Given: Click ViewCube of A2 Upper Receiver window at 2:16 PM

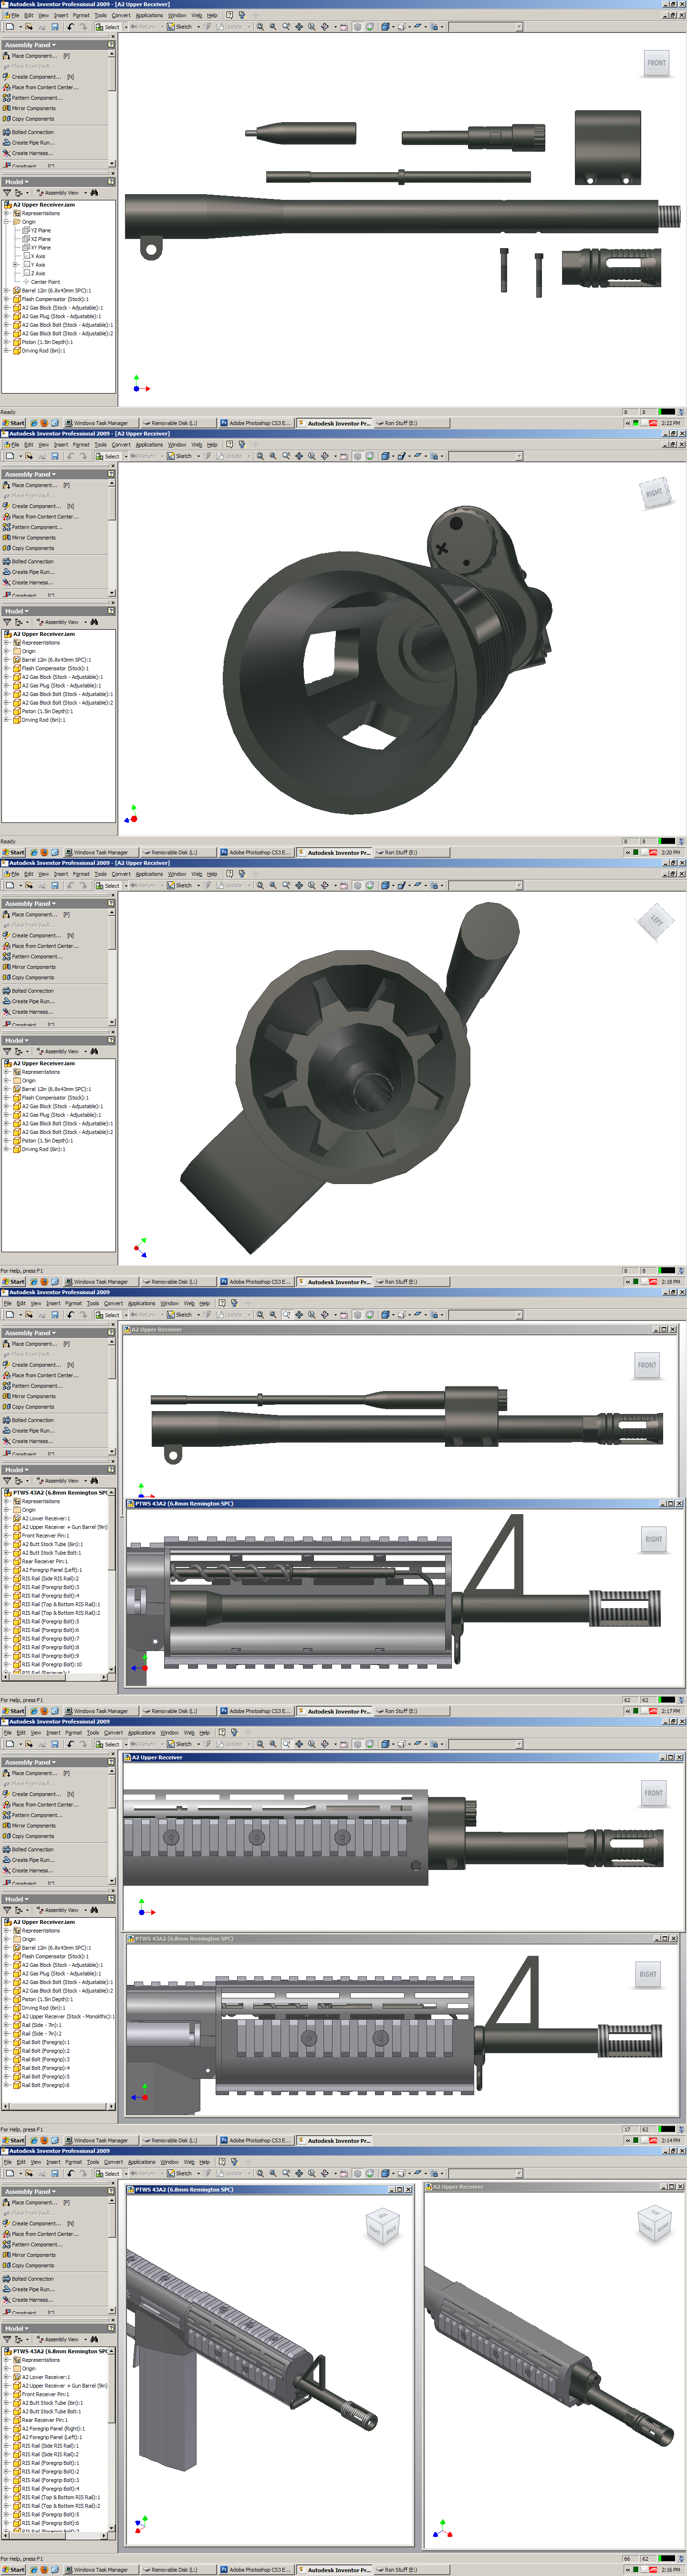Looking at the screenshot, I should (655, 2223).
